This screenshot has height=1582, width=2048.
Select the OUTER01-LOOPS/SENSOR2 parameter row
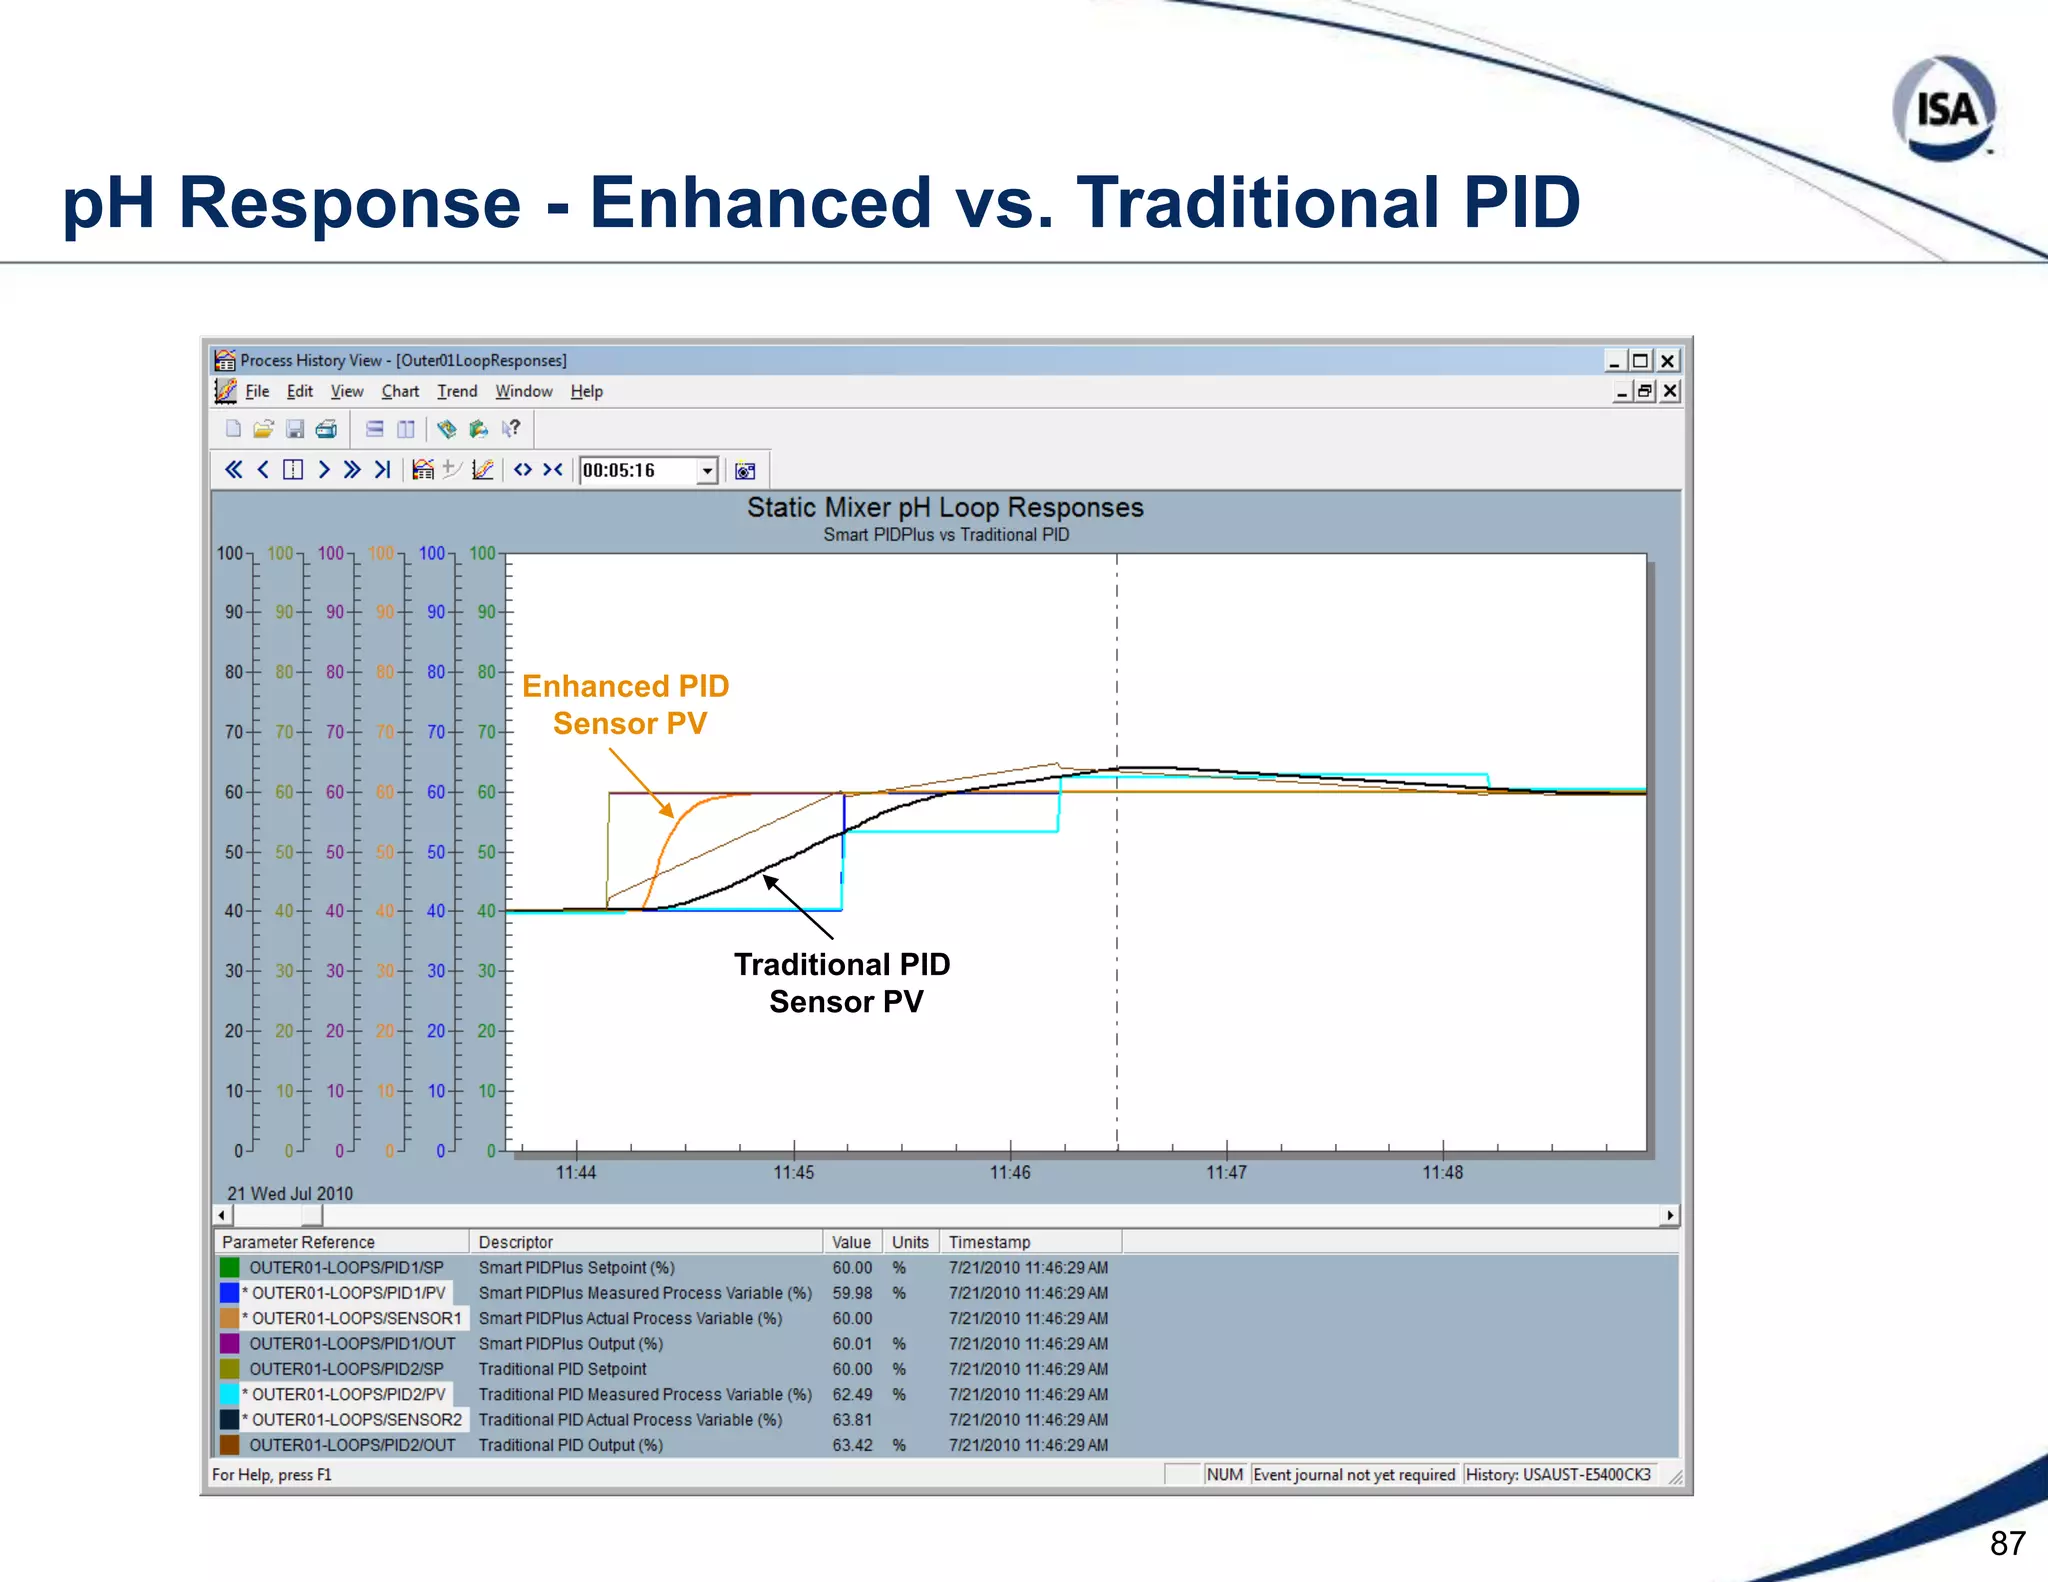pos(355,1420)
